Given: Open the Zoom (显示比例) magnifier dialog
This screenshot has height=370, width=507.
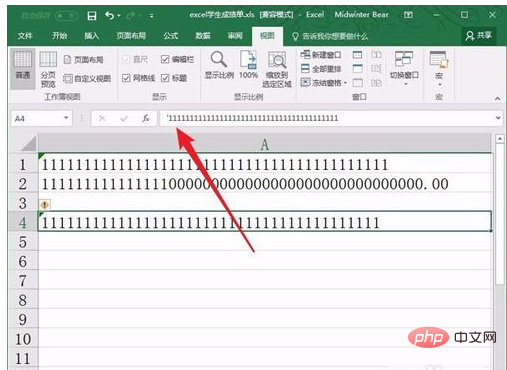Looking at the screenshot, I should [219, 65].
